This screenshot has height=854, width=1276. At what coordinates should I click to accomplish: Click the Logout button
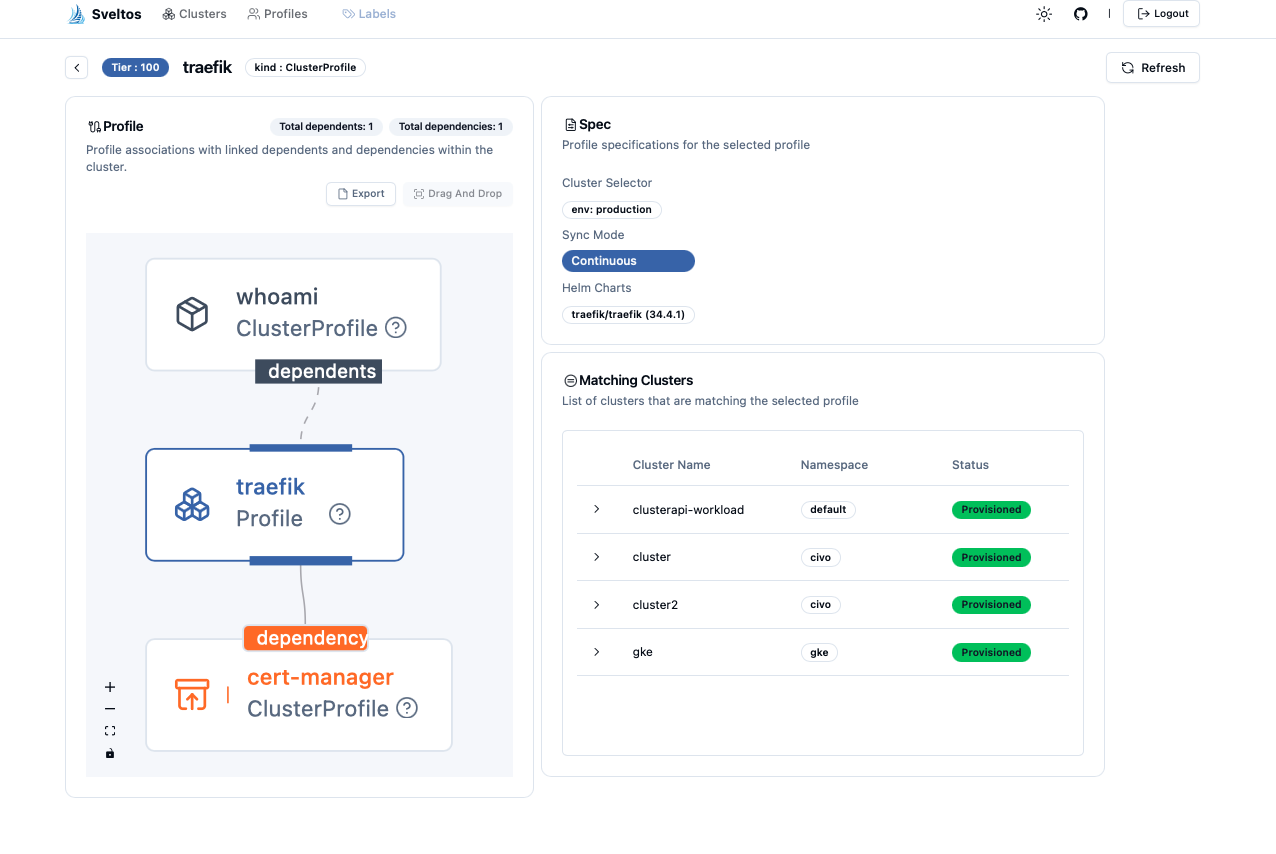coord(1161,14)
